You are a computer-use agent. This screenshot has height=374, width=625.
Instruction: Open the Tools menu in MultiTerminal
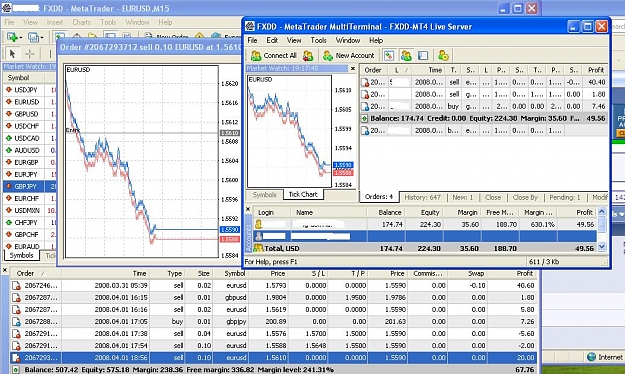tap(318, 40)
